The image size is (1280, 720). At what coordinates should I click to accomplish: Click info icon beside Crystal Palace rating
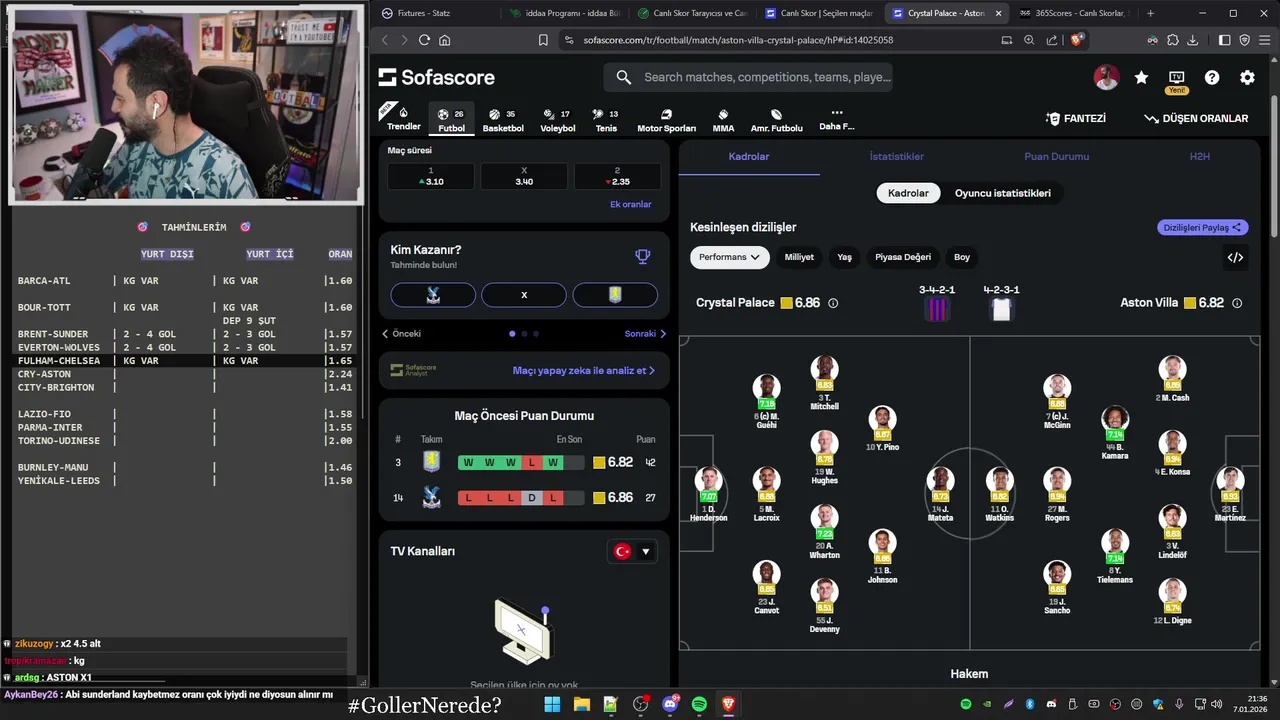click(x=833, y=303)
